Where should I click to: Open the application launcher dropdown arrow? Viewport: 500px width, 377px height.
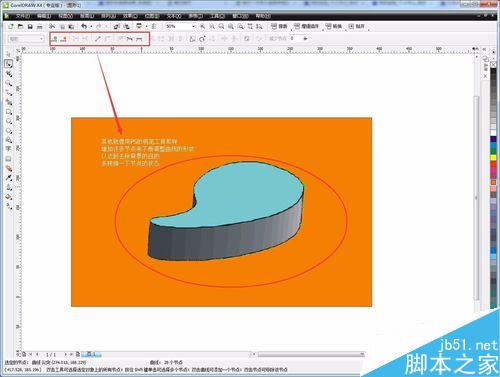click(x=146, y=26)
